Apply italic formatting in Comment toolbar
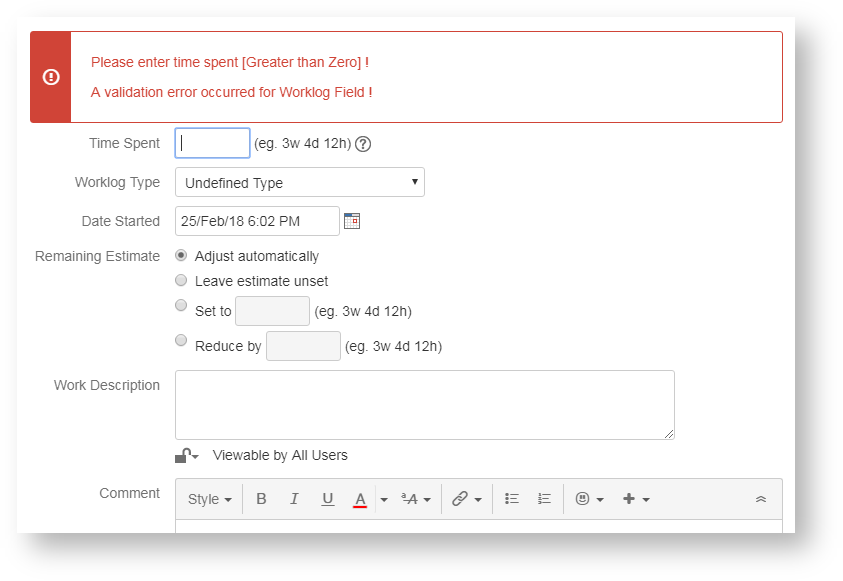 (294, 499)
